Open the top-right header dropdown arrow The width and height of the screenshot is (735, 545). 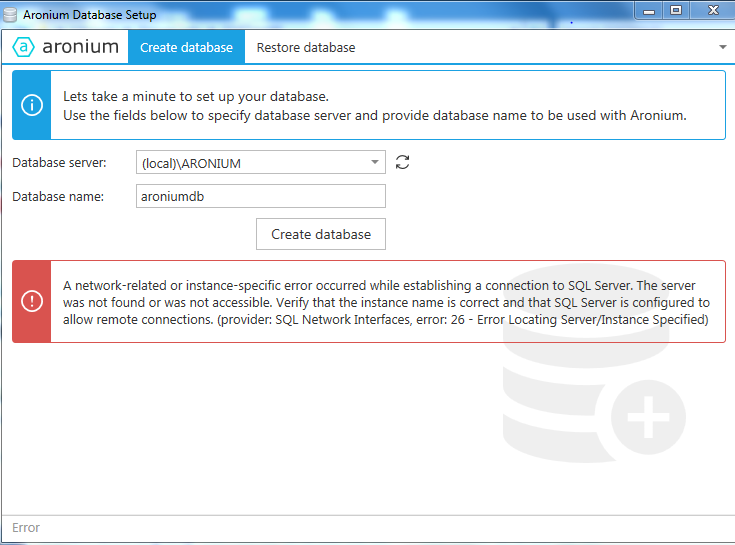click(722, 47)
